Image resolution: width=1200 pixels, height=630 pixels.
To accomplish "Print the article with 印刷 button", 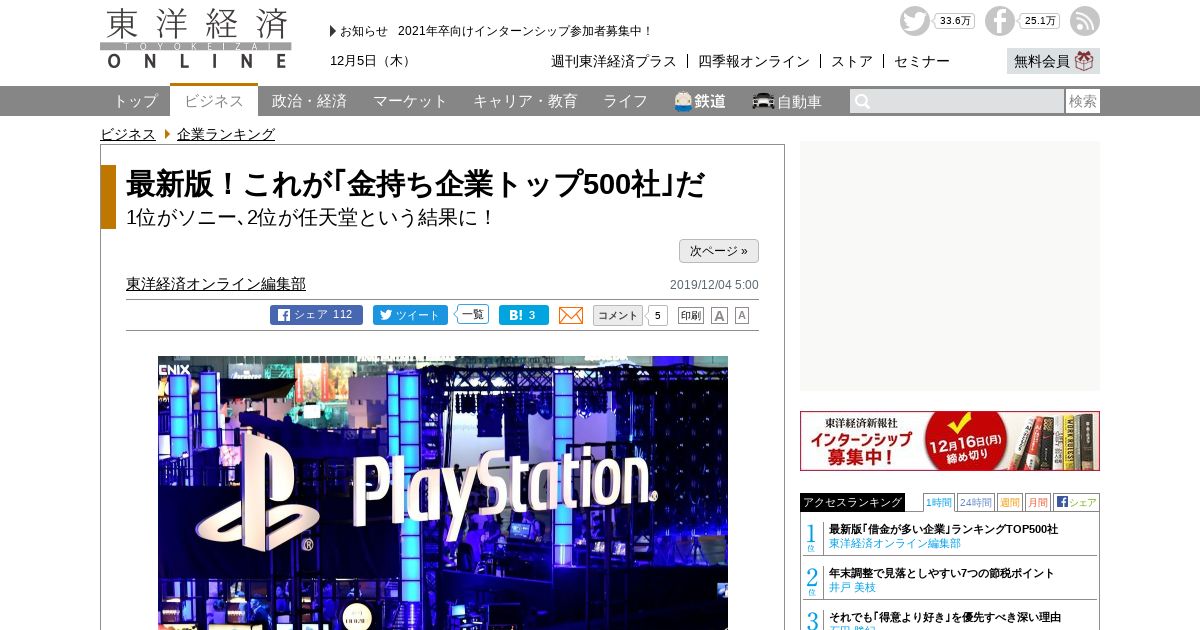I will point(691,315).
